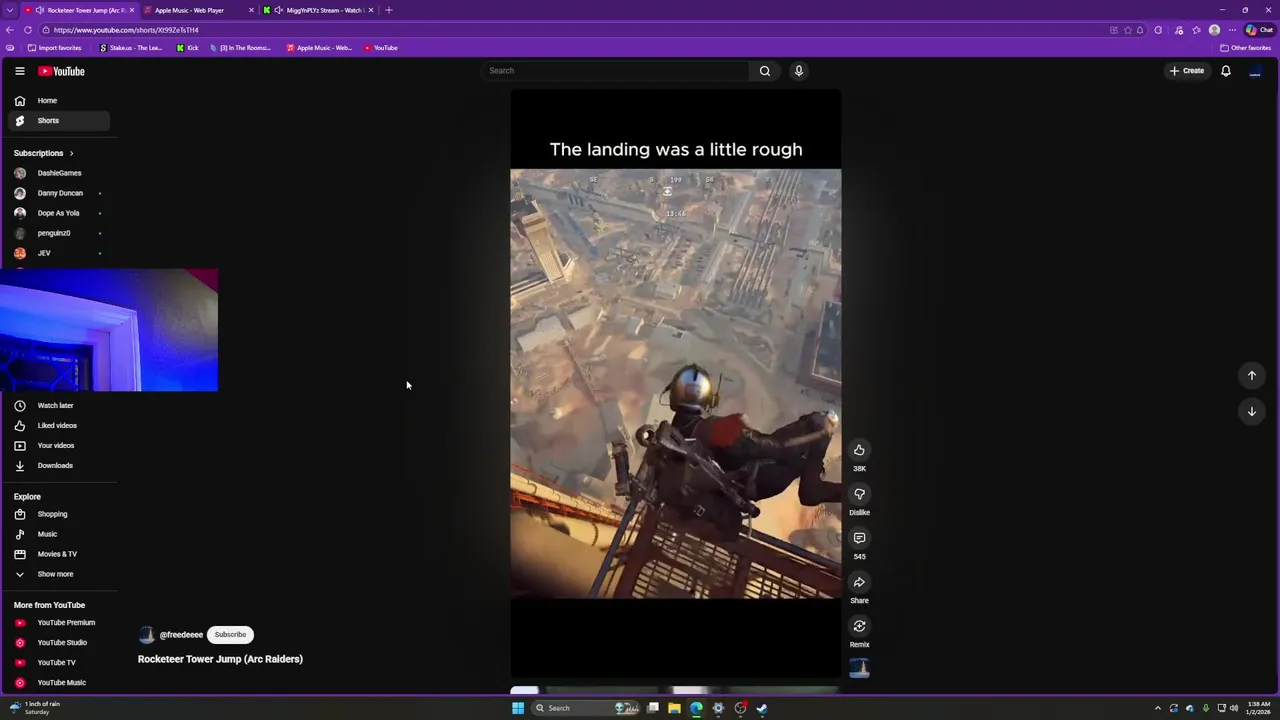Subscribe to @freedeeee

[x=230, y=635]
